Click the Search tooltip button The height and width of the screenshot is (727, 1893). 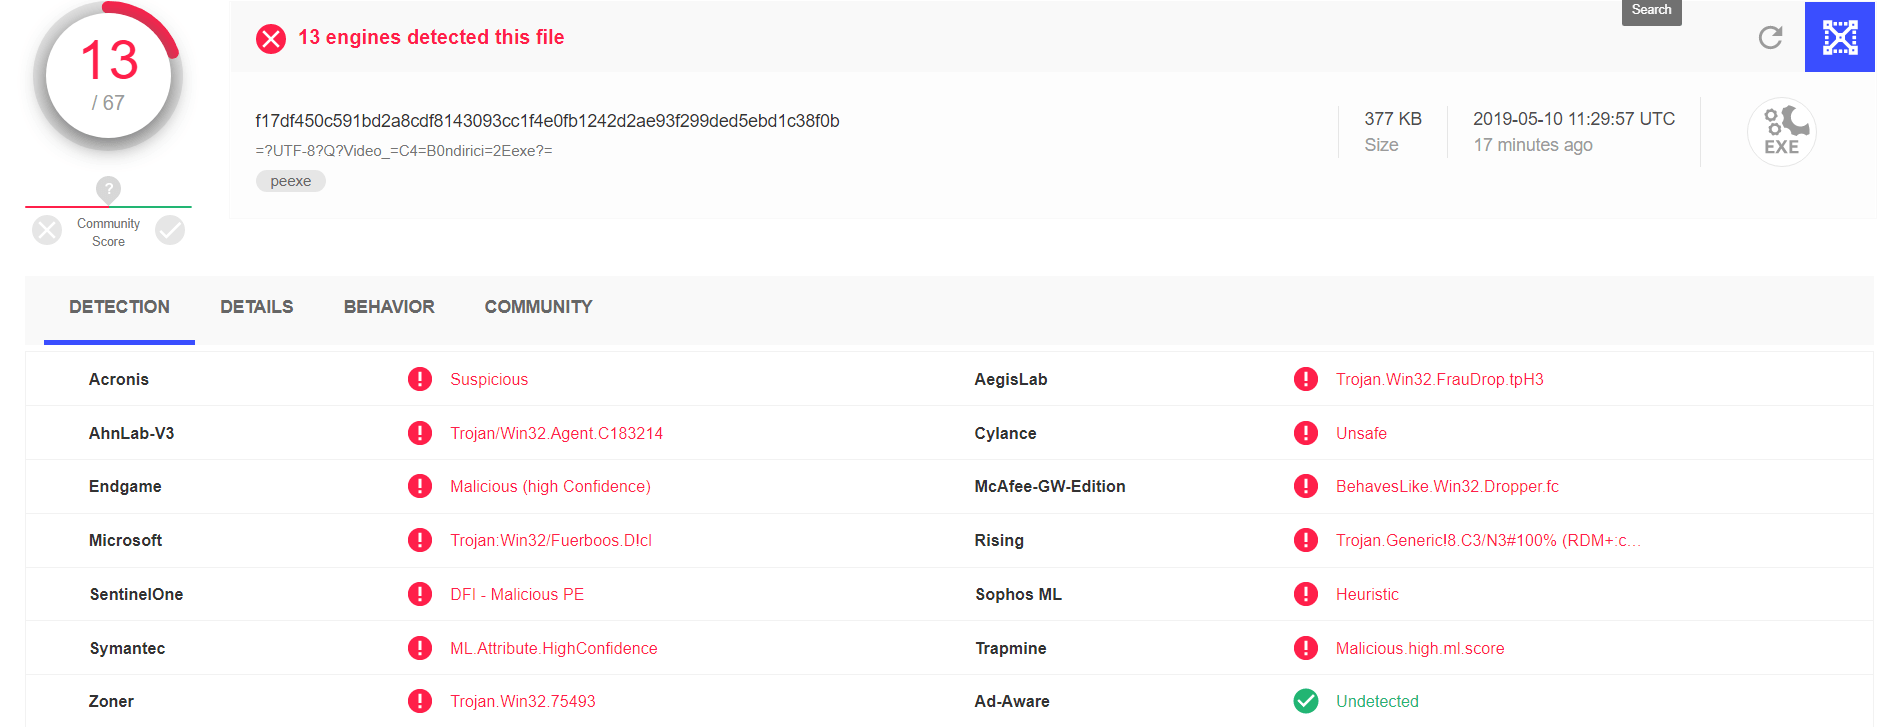[1651, 11]
